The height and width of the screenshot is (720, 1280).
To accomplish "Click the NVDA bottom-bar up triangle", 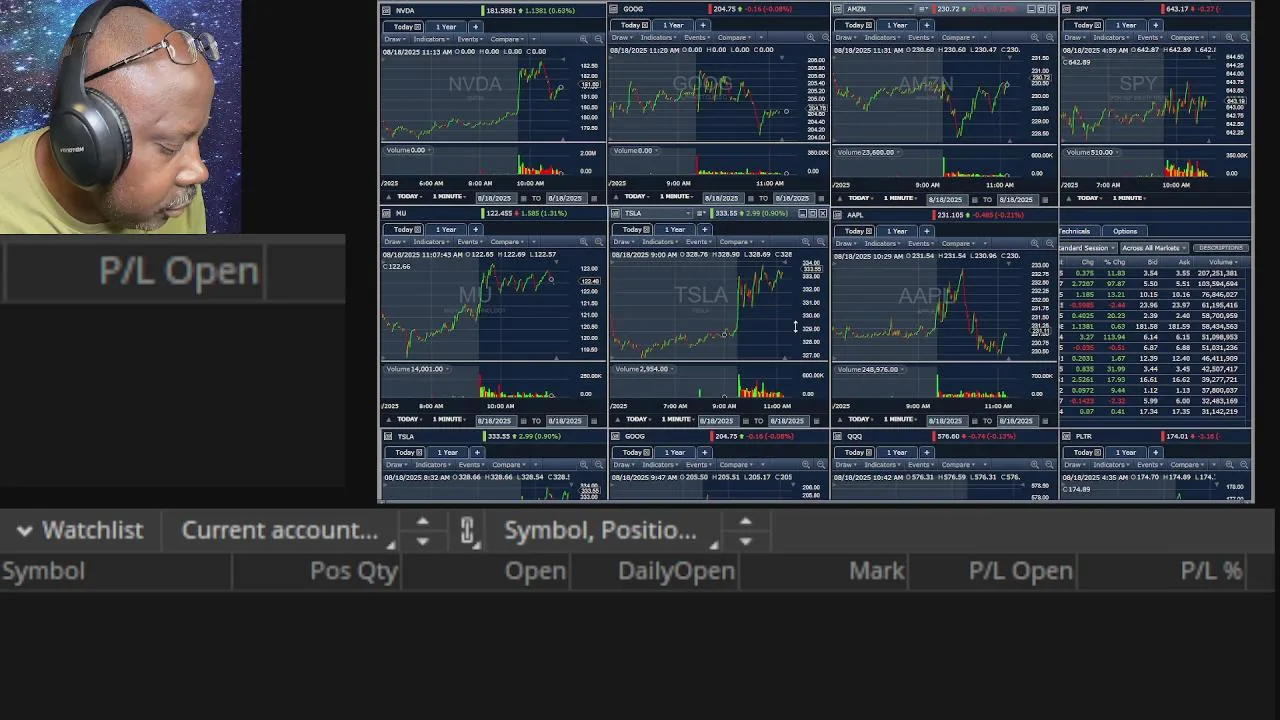I will click(388, 198).
